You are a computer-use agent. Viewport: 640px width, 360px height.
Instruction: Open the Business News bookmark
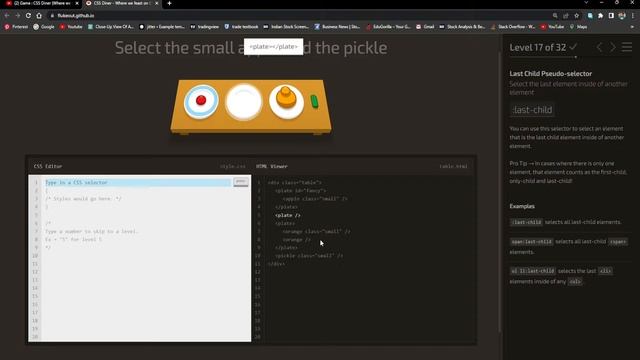coord(338,27)
